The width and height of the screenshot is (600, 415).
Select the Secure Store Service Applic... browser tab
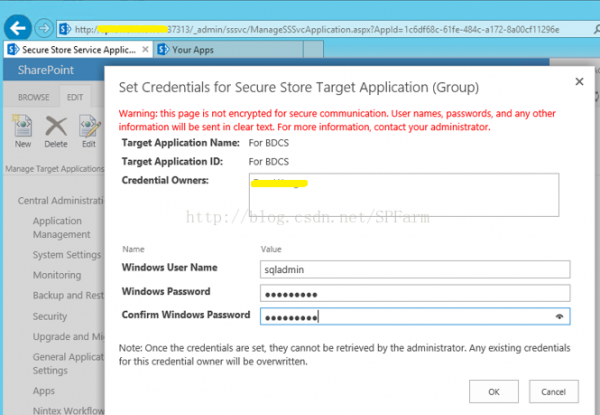(x=78, y=49)
